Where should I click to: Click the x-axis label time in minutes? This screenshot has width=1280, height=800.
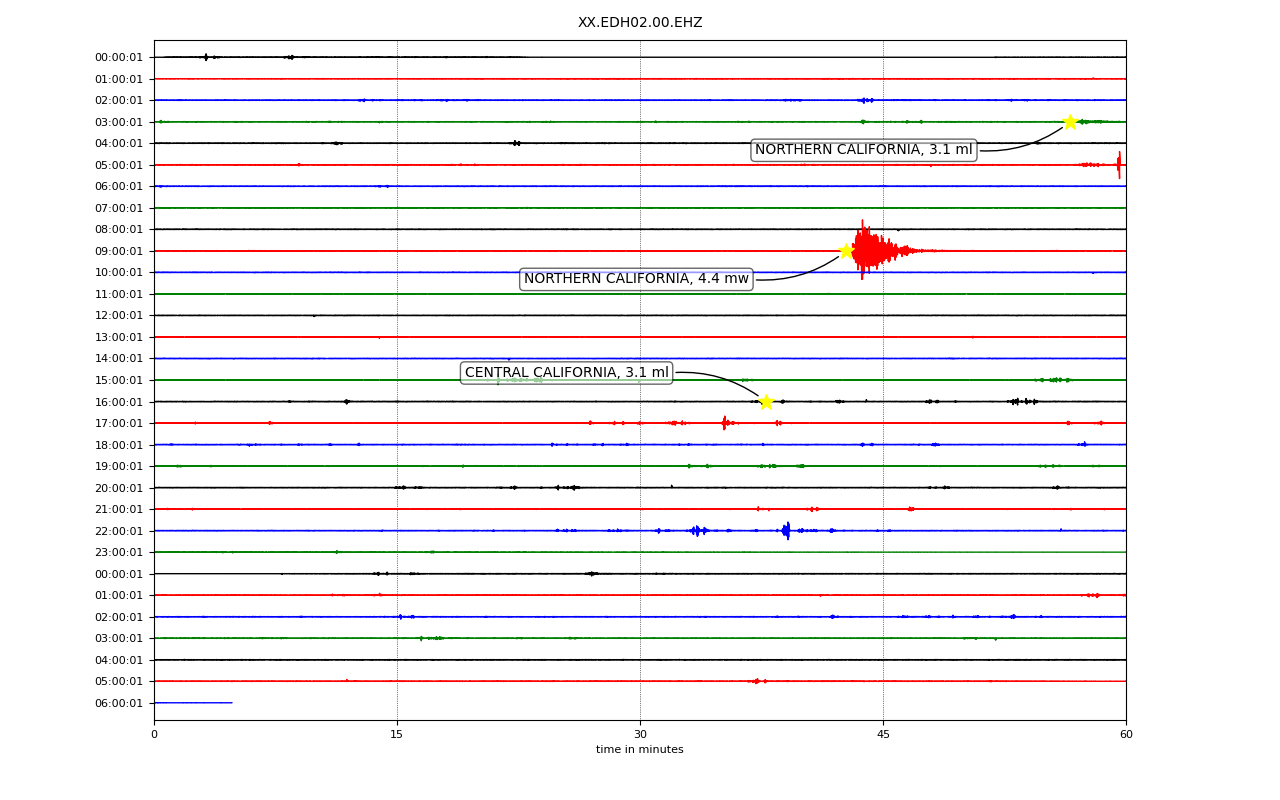(x=640, y=750)
